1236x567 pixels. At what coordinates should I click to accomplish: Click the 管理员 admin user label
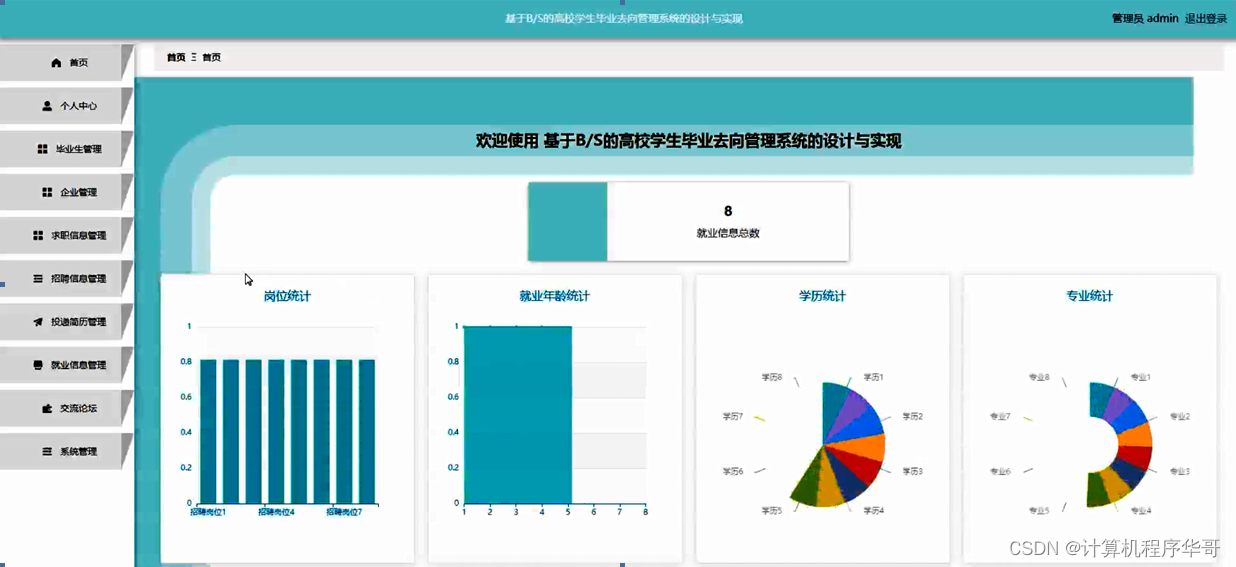click(x=1145, y=18)
